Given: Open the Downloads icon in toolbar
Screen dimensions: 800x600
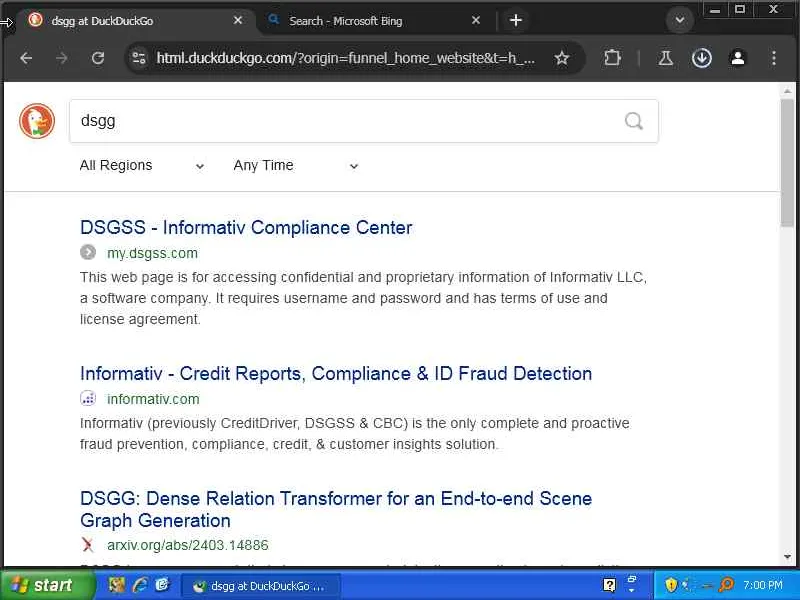Looking at the screenshot, I should (x=702, y=58).
